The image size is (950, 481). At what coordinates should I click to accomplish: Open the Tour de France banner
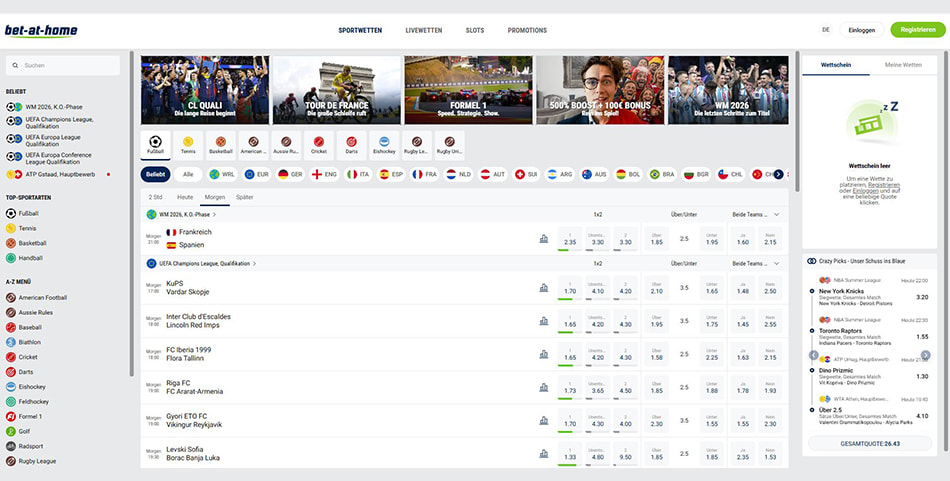[337, 90]
